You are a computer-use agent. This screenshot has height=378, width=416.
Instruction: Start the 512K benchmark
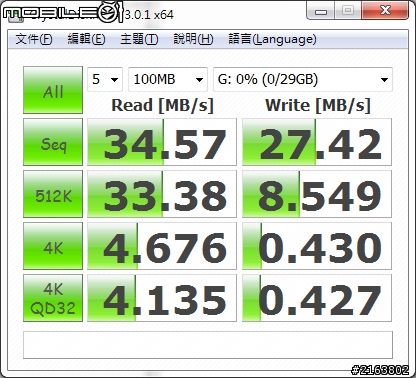coord(53,194)
